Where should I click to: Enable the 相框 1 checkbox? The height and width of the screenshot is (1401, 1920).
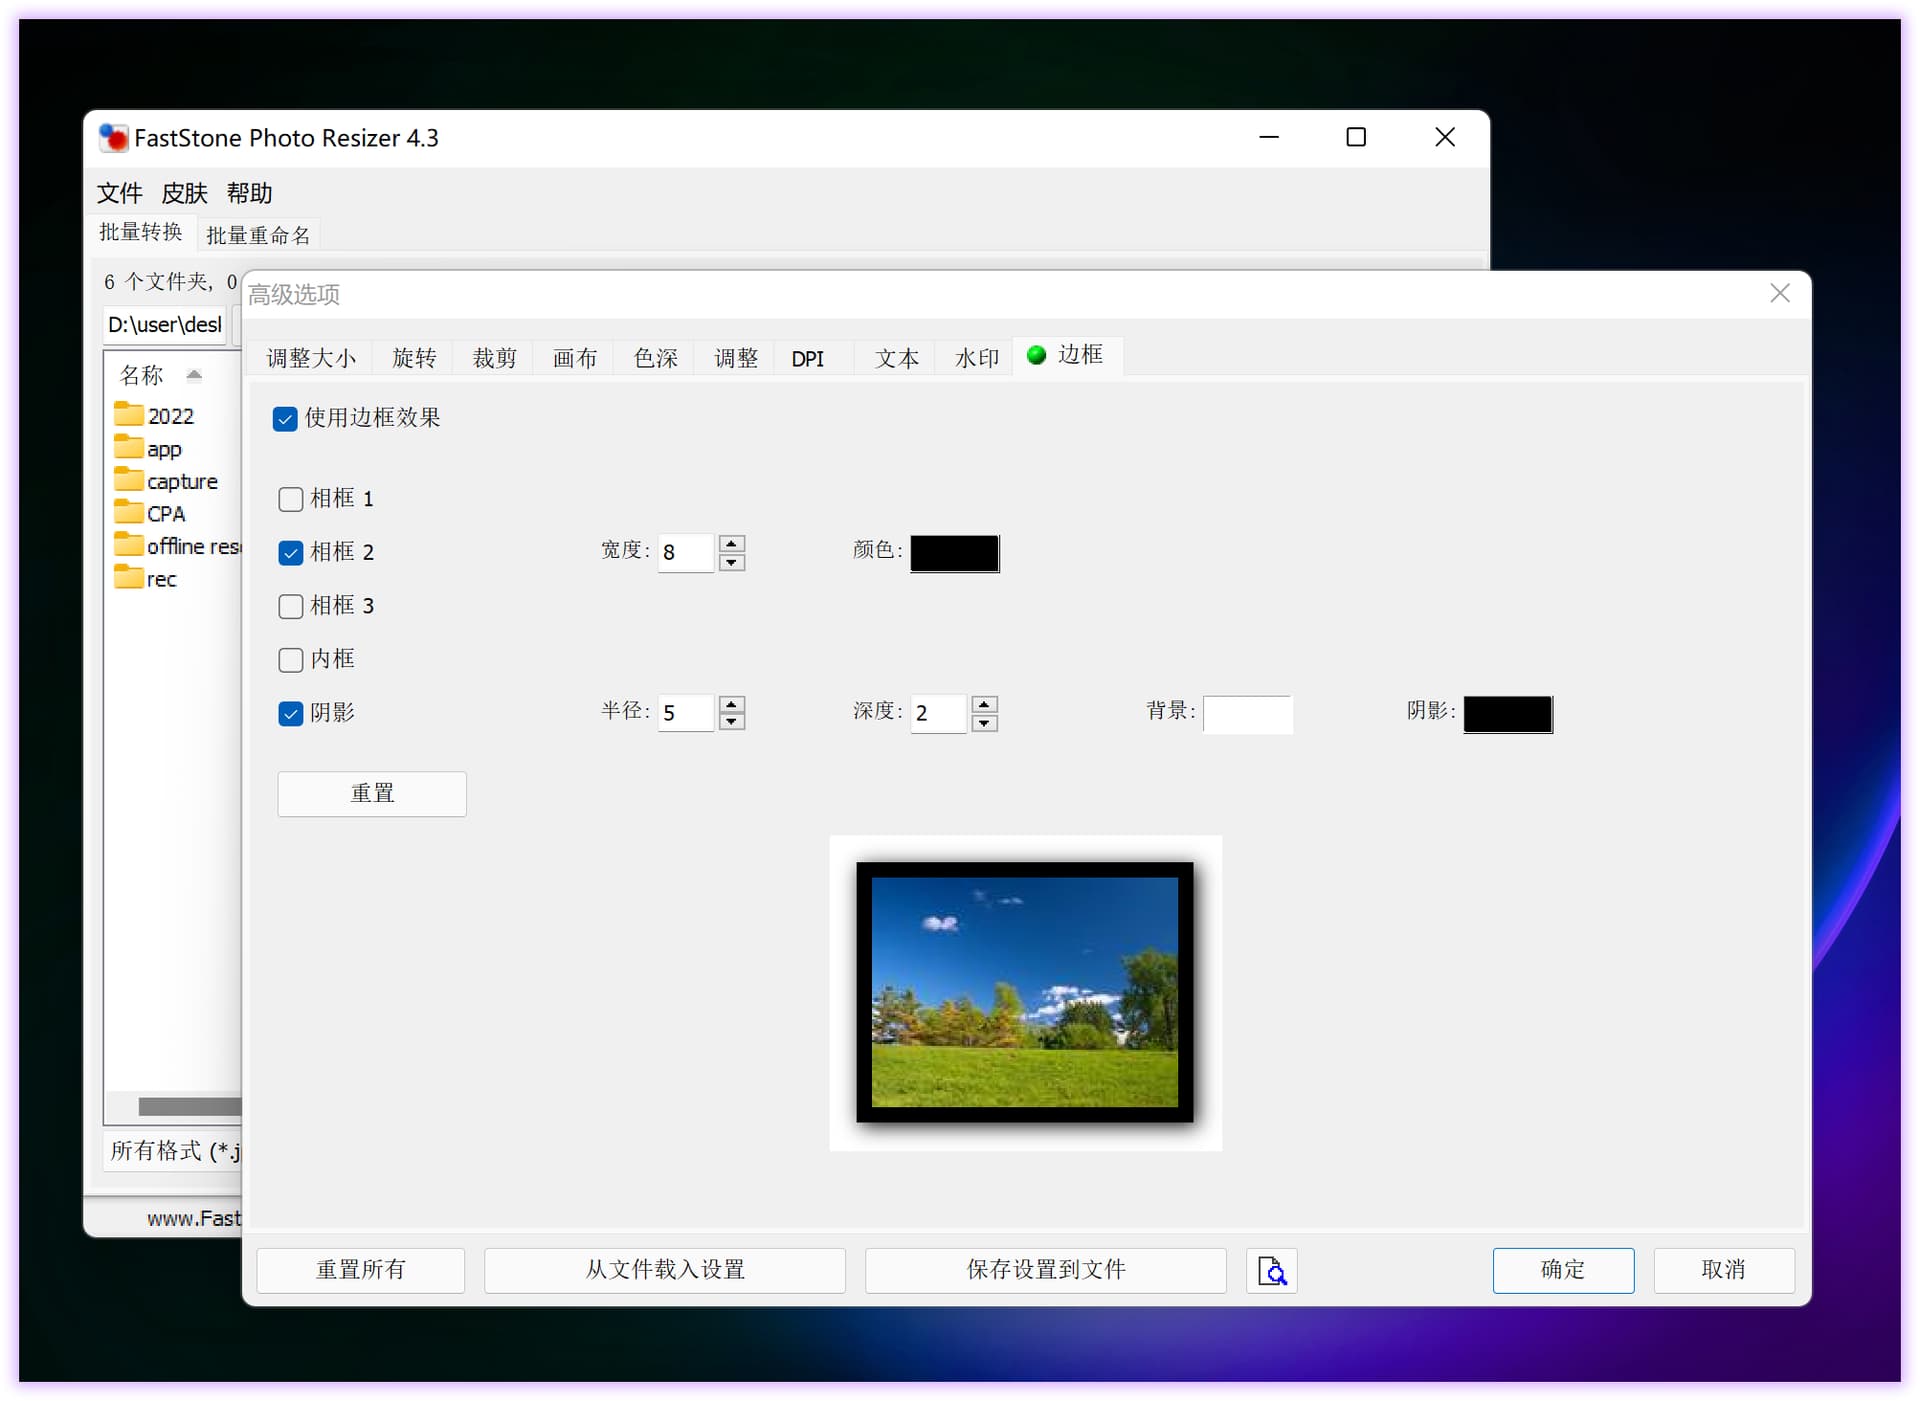[x=290, y=499]
